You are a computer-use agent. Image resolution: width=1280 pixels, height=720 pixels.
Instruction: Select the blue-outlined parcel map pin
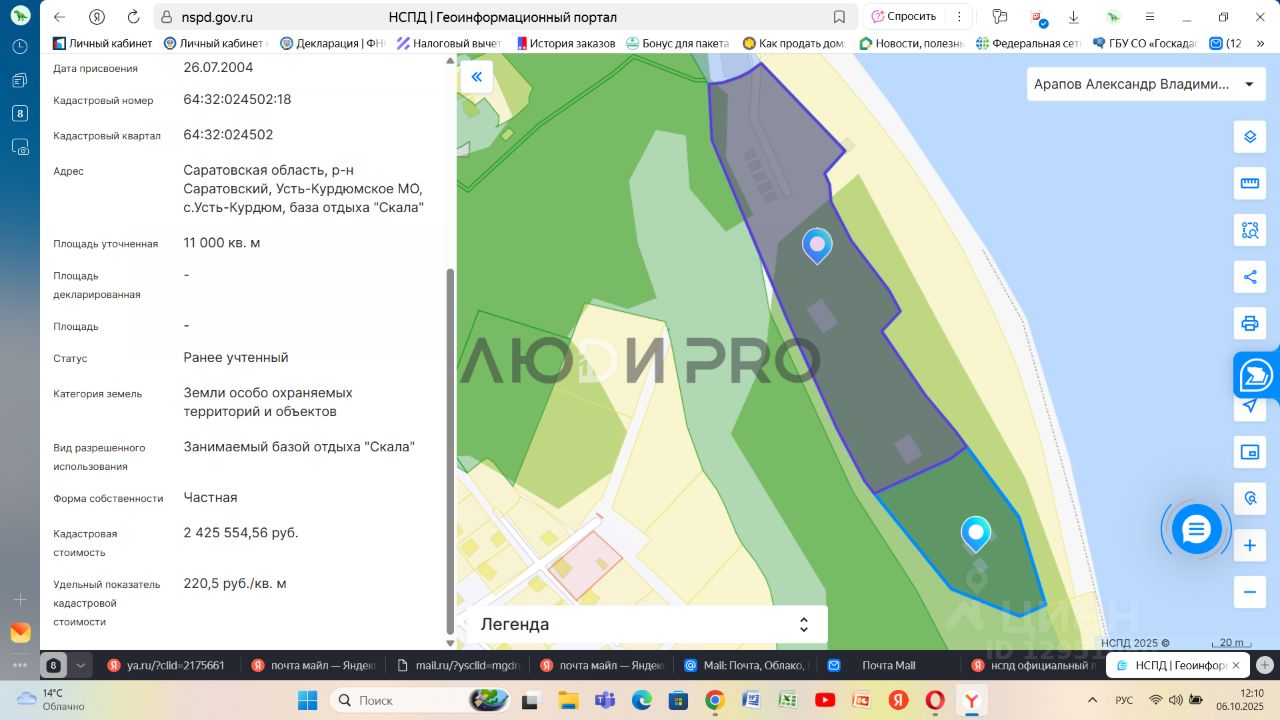975,534
